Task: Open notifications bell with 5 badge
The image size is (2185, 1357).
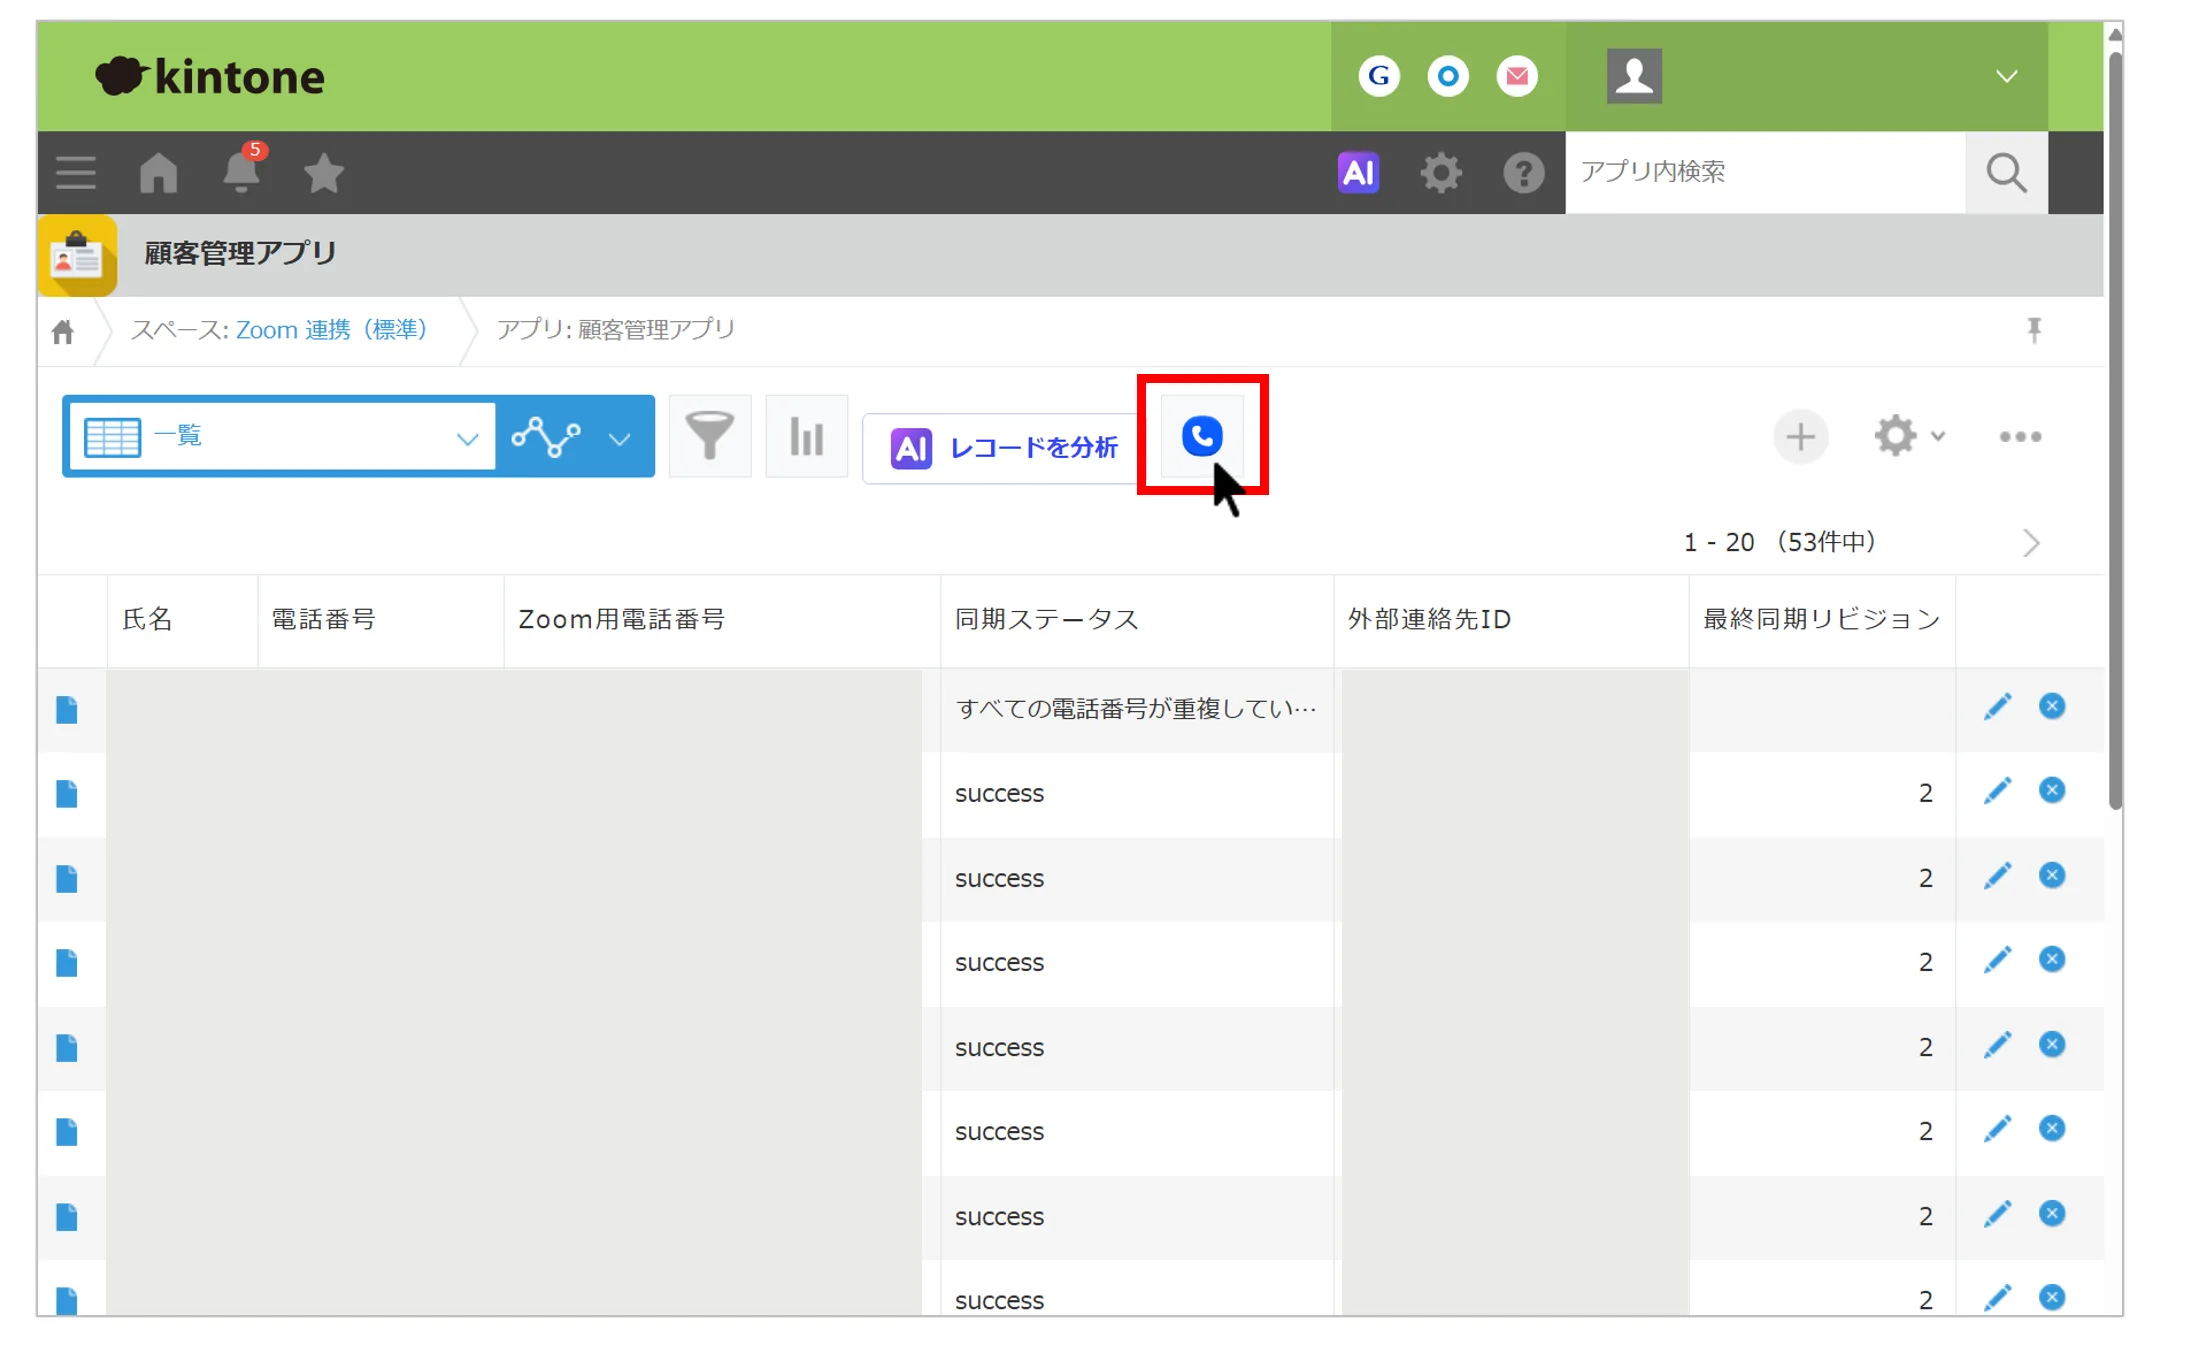Action: point(241,170)
